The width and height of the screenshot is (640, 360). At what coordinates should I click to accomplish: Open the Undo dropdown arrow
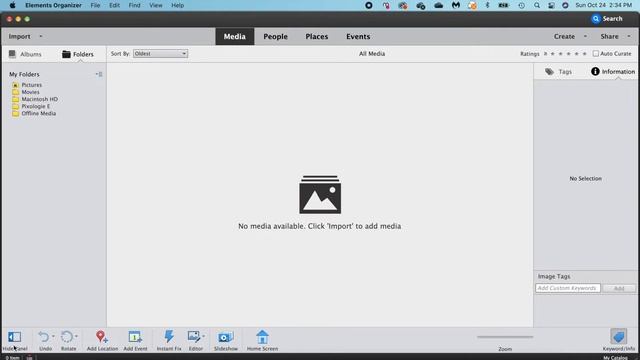(53, 336)
